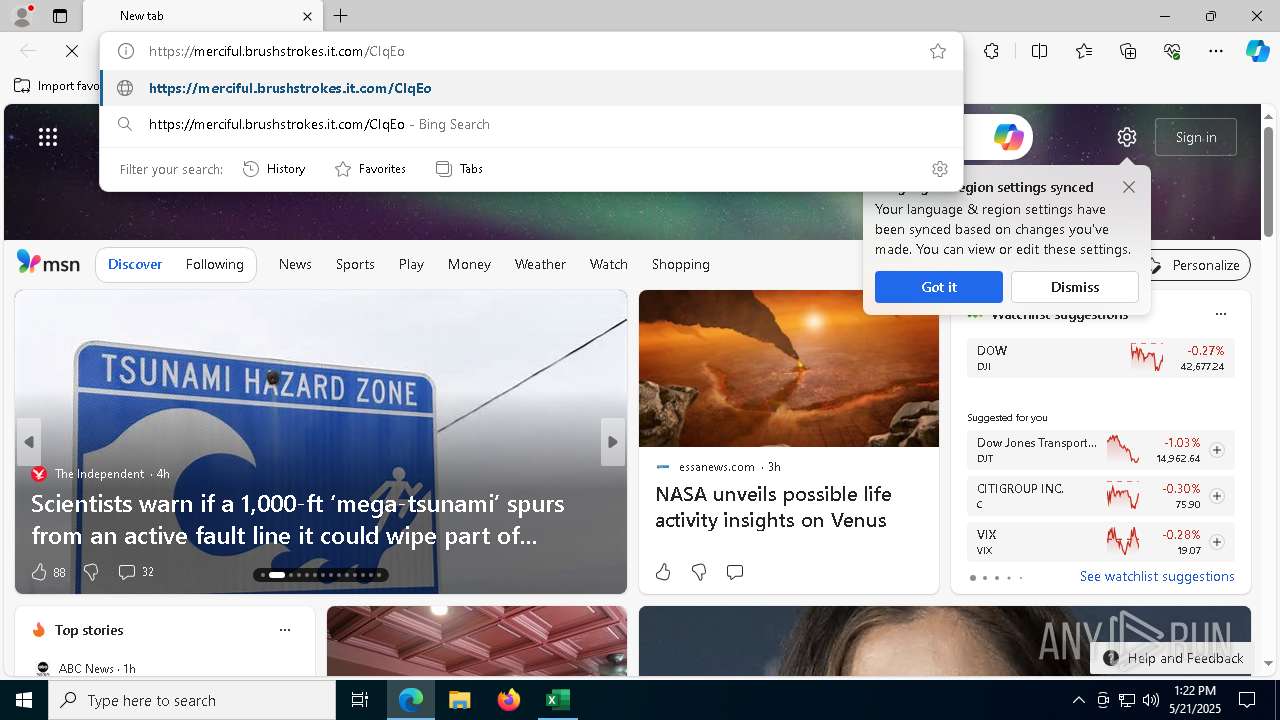Open the browser profile icon
This screenshot has height=720, width=1280.
pos(21,16)
